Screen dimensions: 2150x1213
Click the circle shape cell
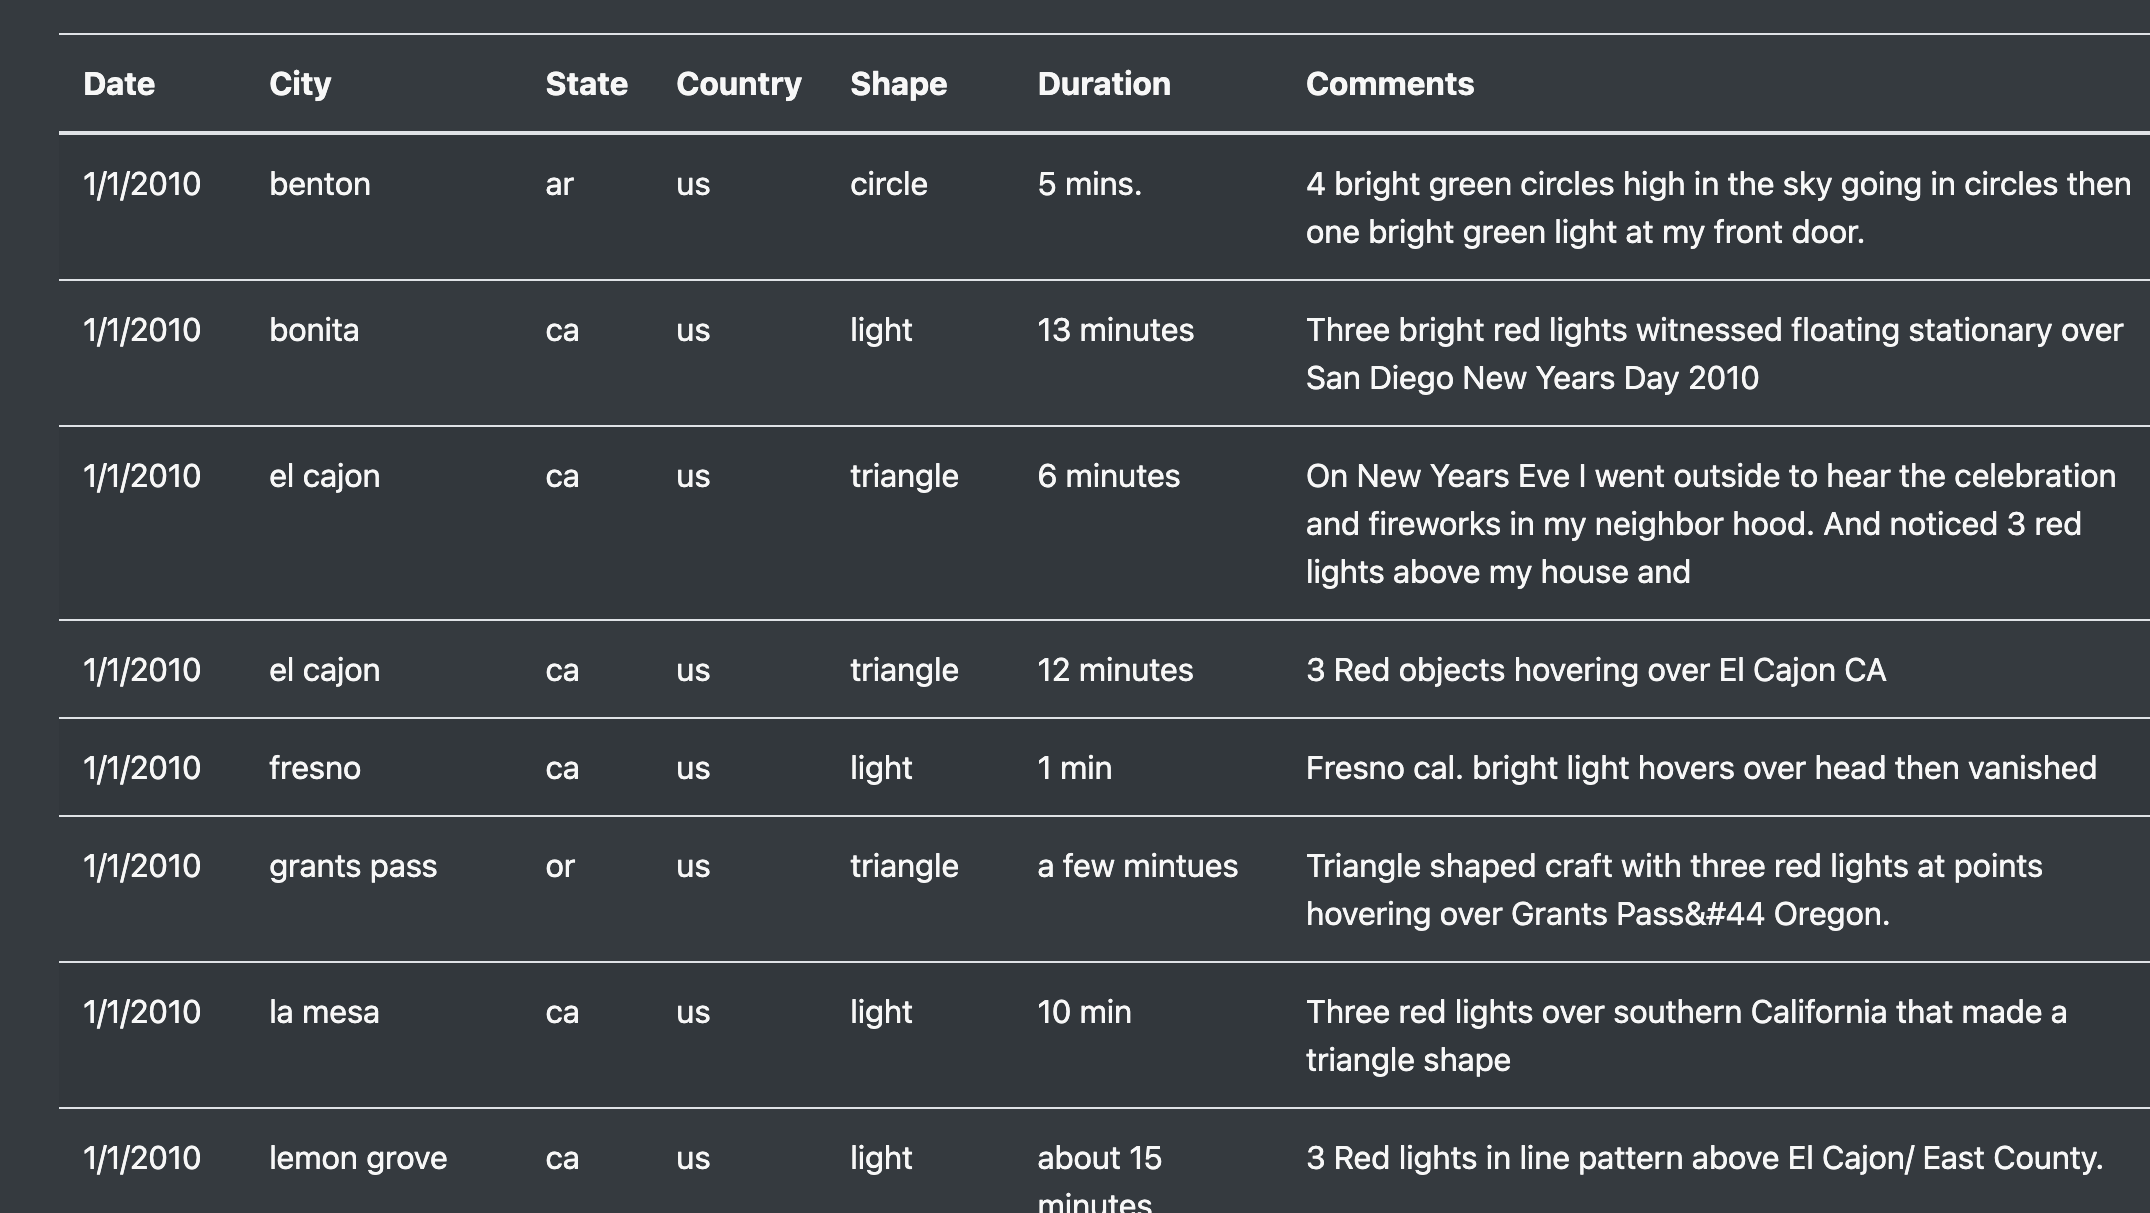click(x=889, y=184)
